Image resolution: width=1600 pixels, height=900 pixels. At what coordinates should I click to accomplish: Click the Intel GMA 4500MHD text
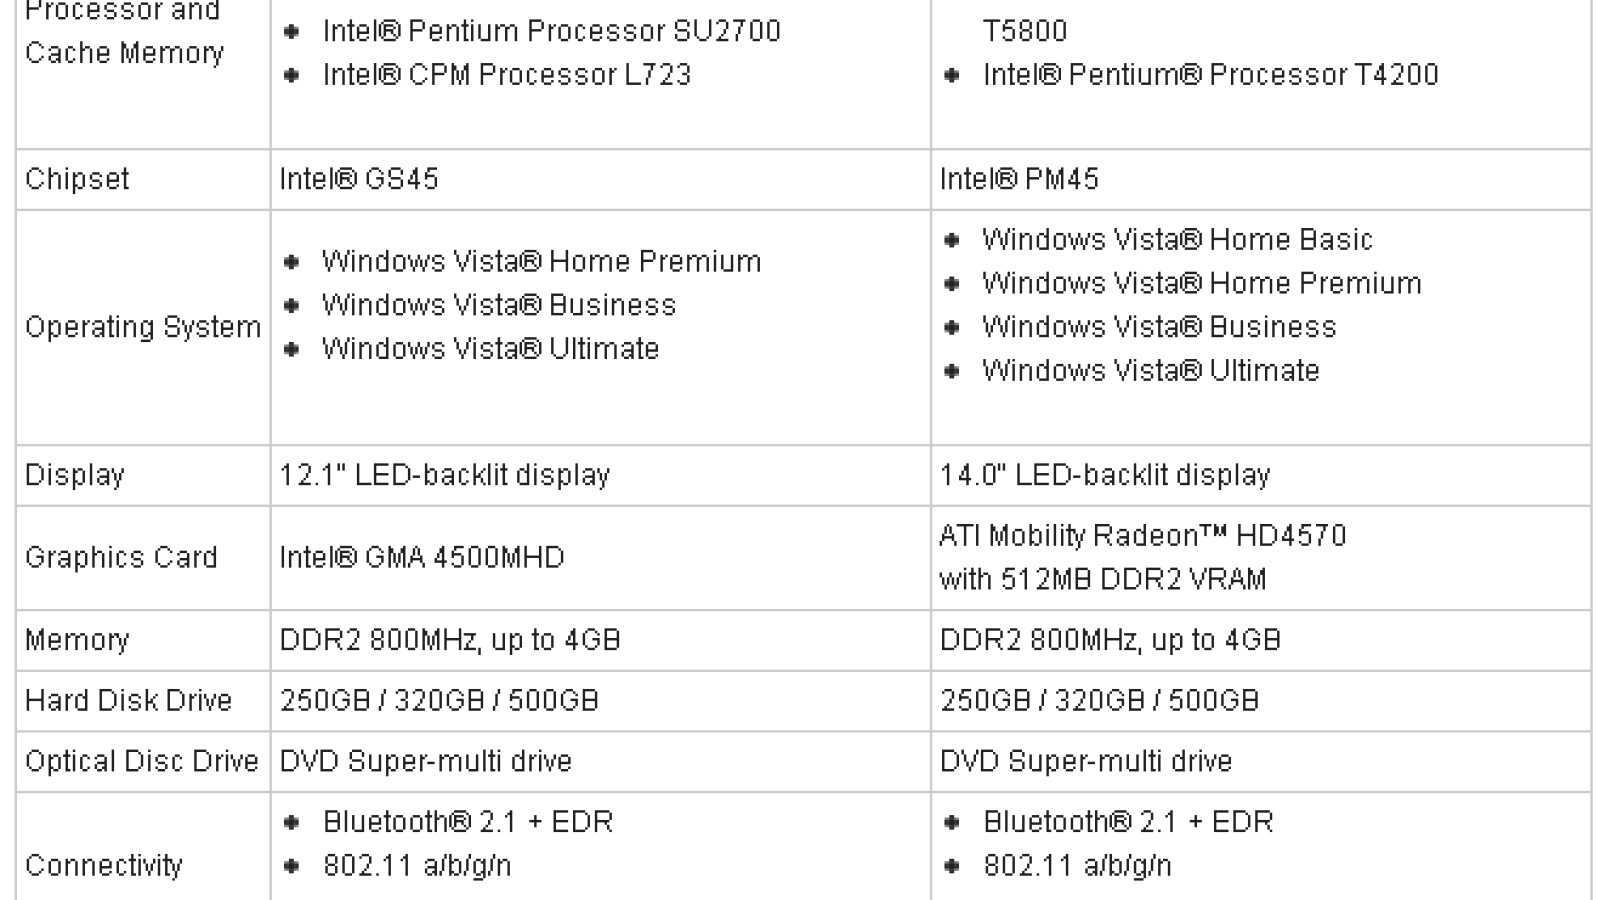click(x=421, y=557)
